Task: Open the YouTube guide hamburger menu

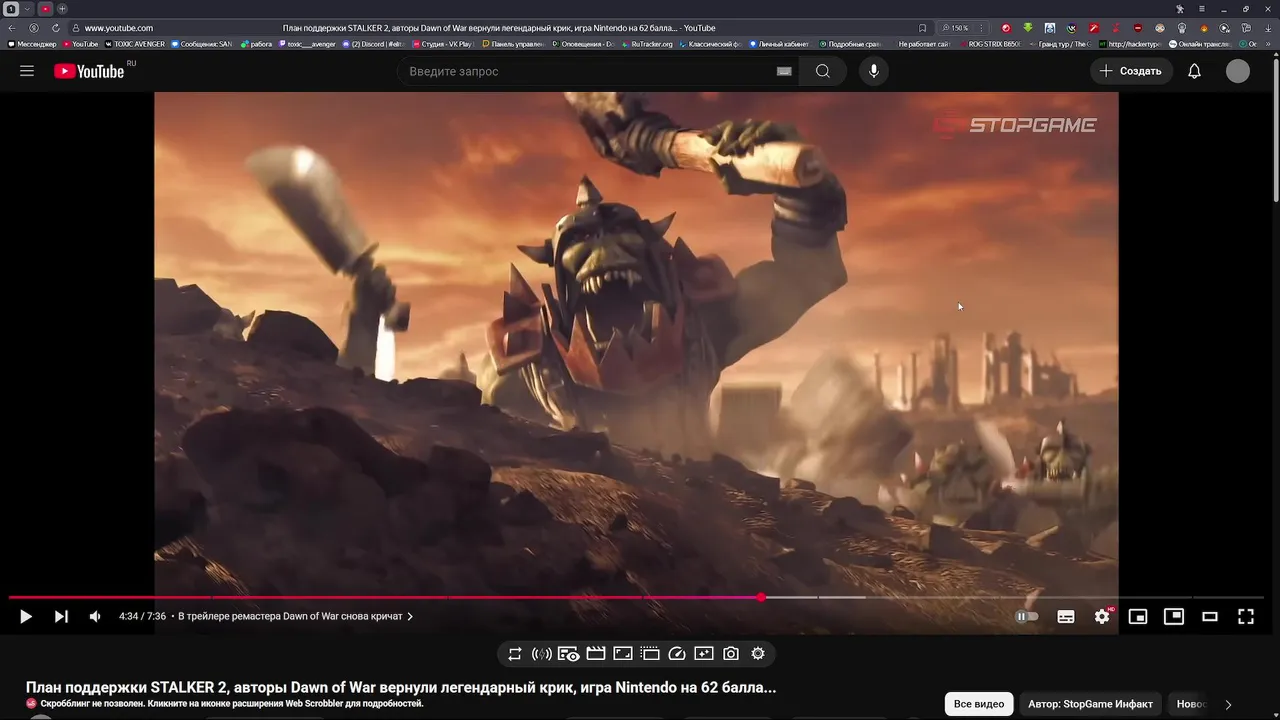Action: click(x=27, y=71)
